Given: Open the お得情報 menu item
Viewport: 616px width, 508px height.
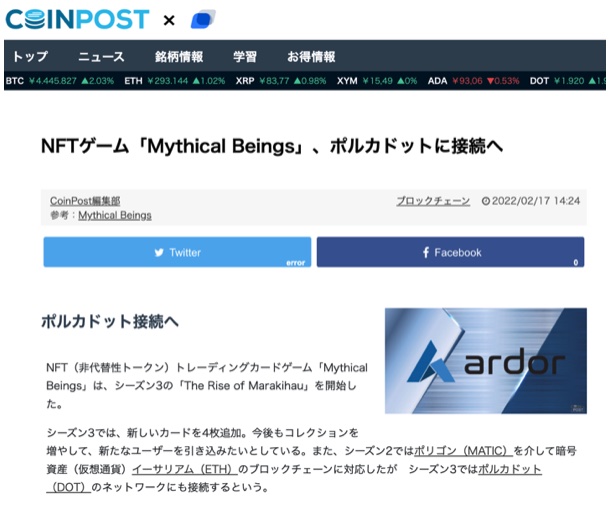Looking at the screenshot, I should (x=311, y=57).
